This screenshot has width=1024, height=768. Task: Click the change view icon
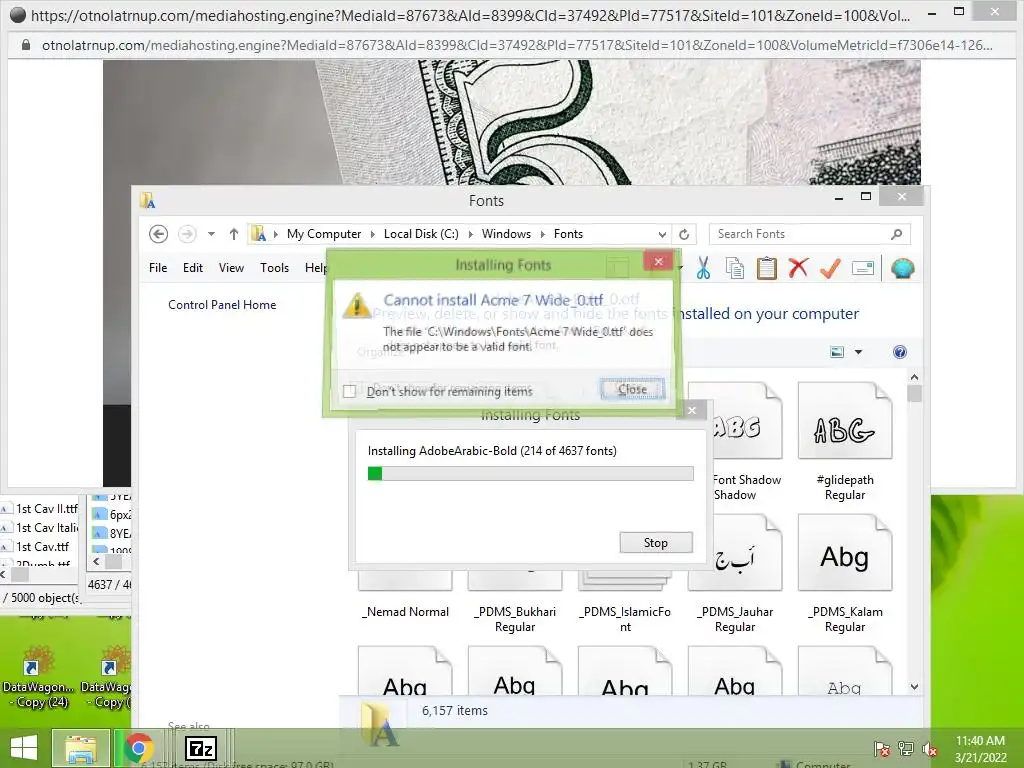837,352
